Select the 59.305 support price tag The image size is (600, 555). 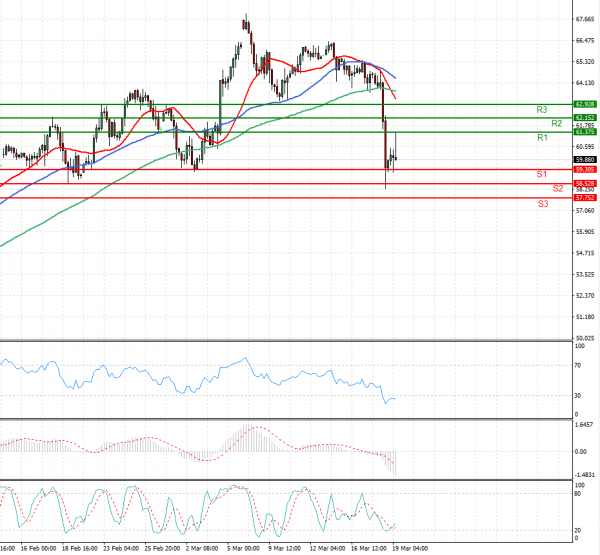coord(585,169)
